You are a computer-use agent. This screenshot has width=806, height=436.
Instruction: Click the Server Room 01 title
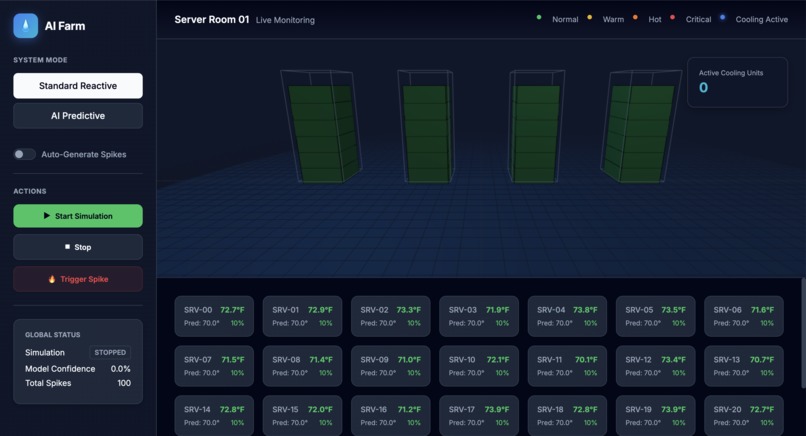(212, 20)
